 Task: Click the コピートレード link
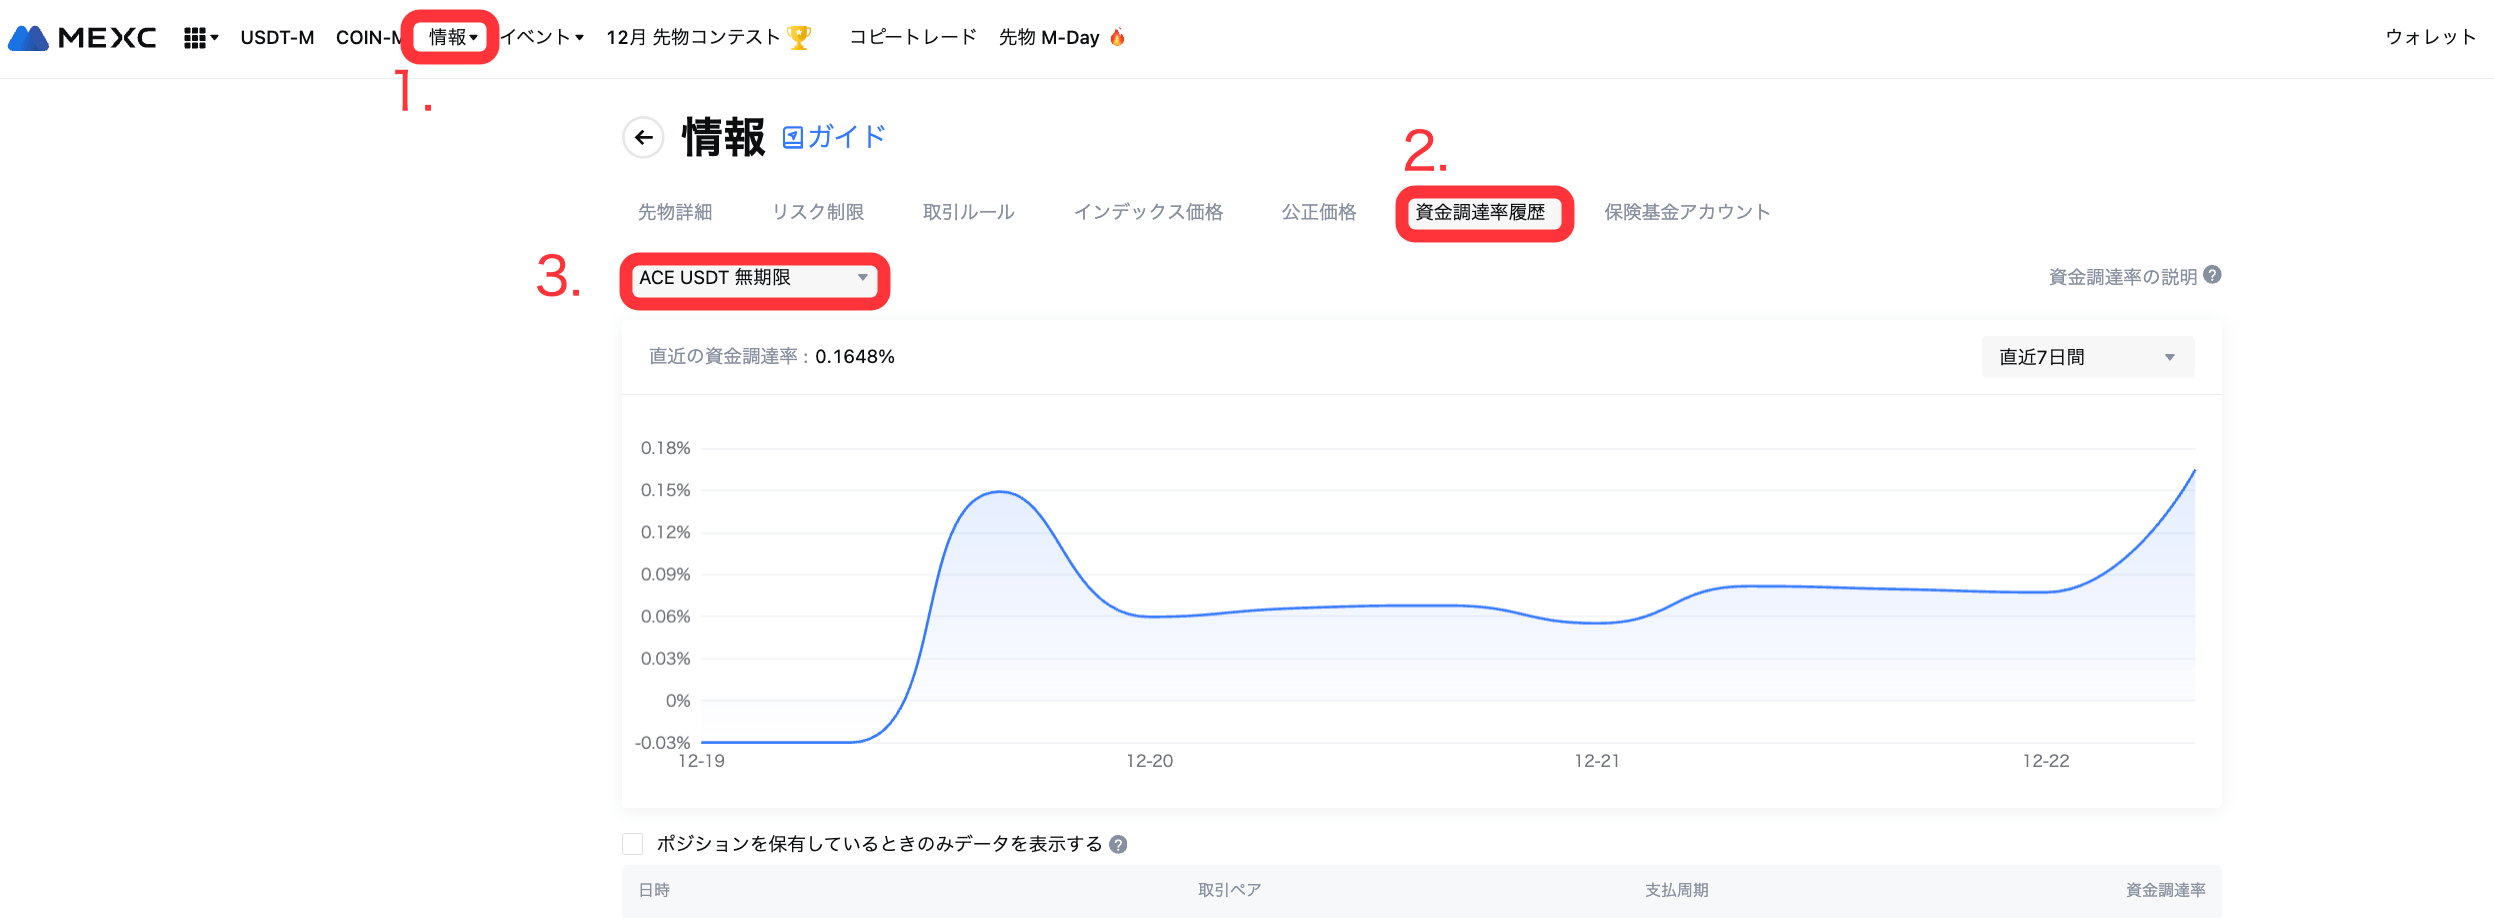912,38
